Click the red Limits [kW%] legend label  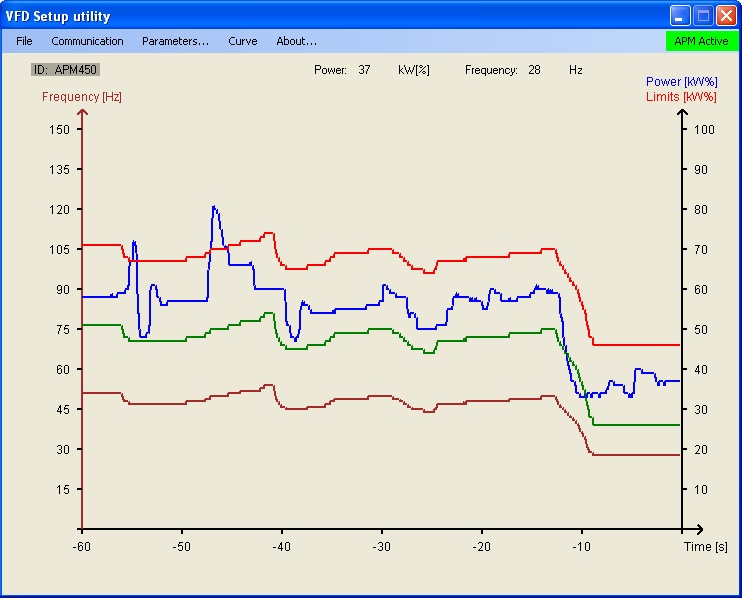click(680, 97)
